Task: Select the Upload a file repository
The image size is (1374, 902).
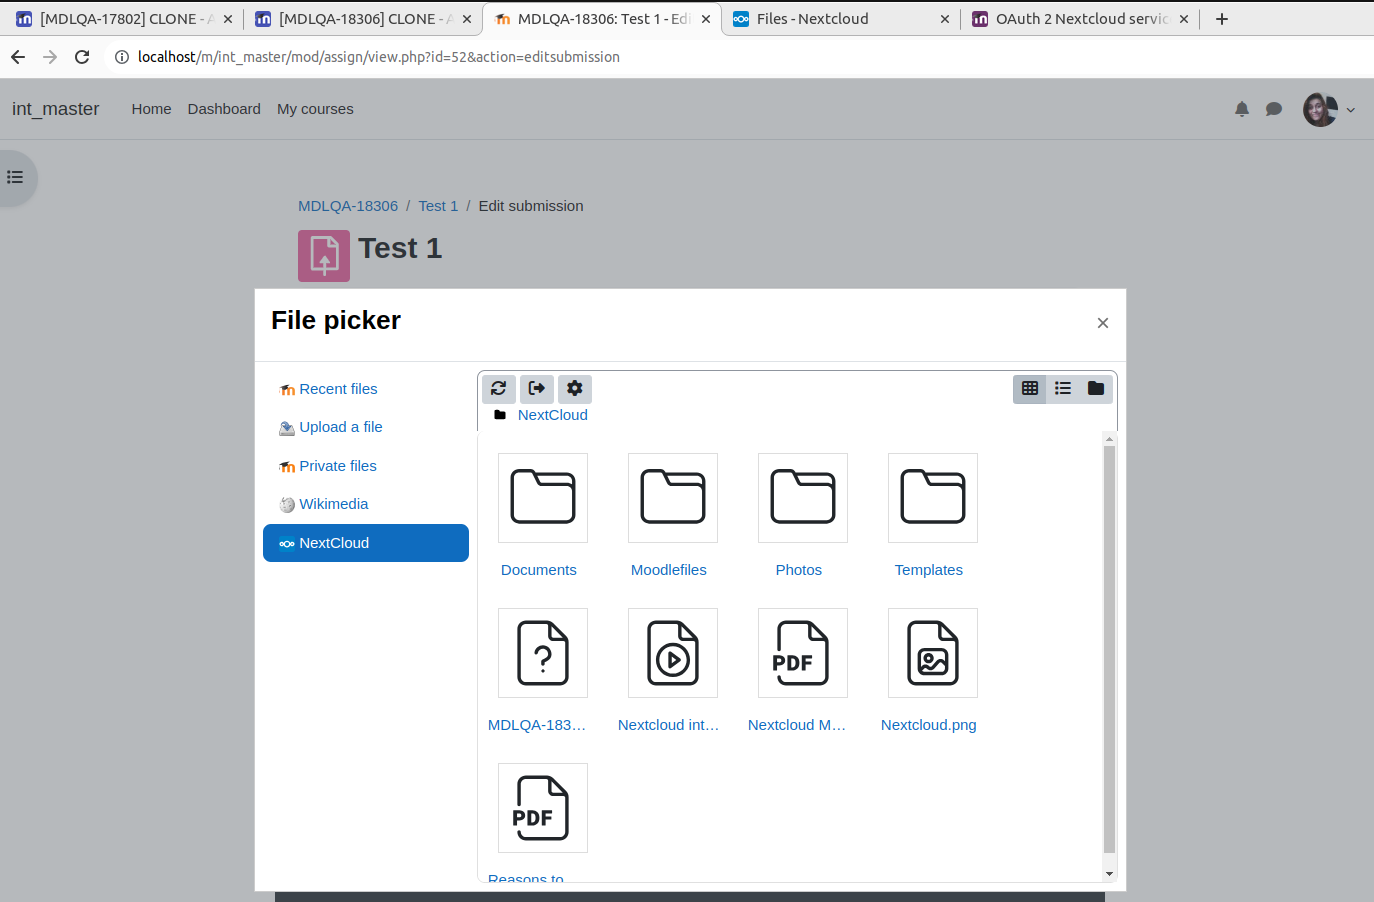Action: [x=366, y=427]
